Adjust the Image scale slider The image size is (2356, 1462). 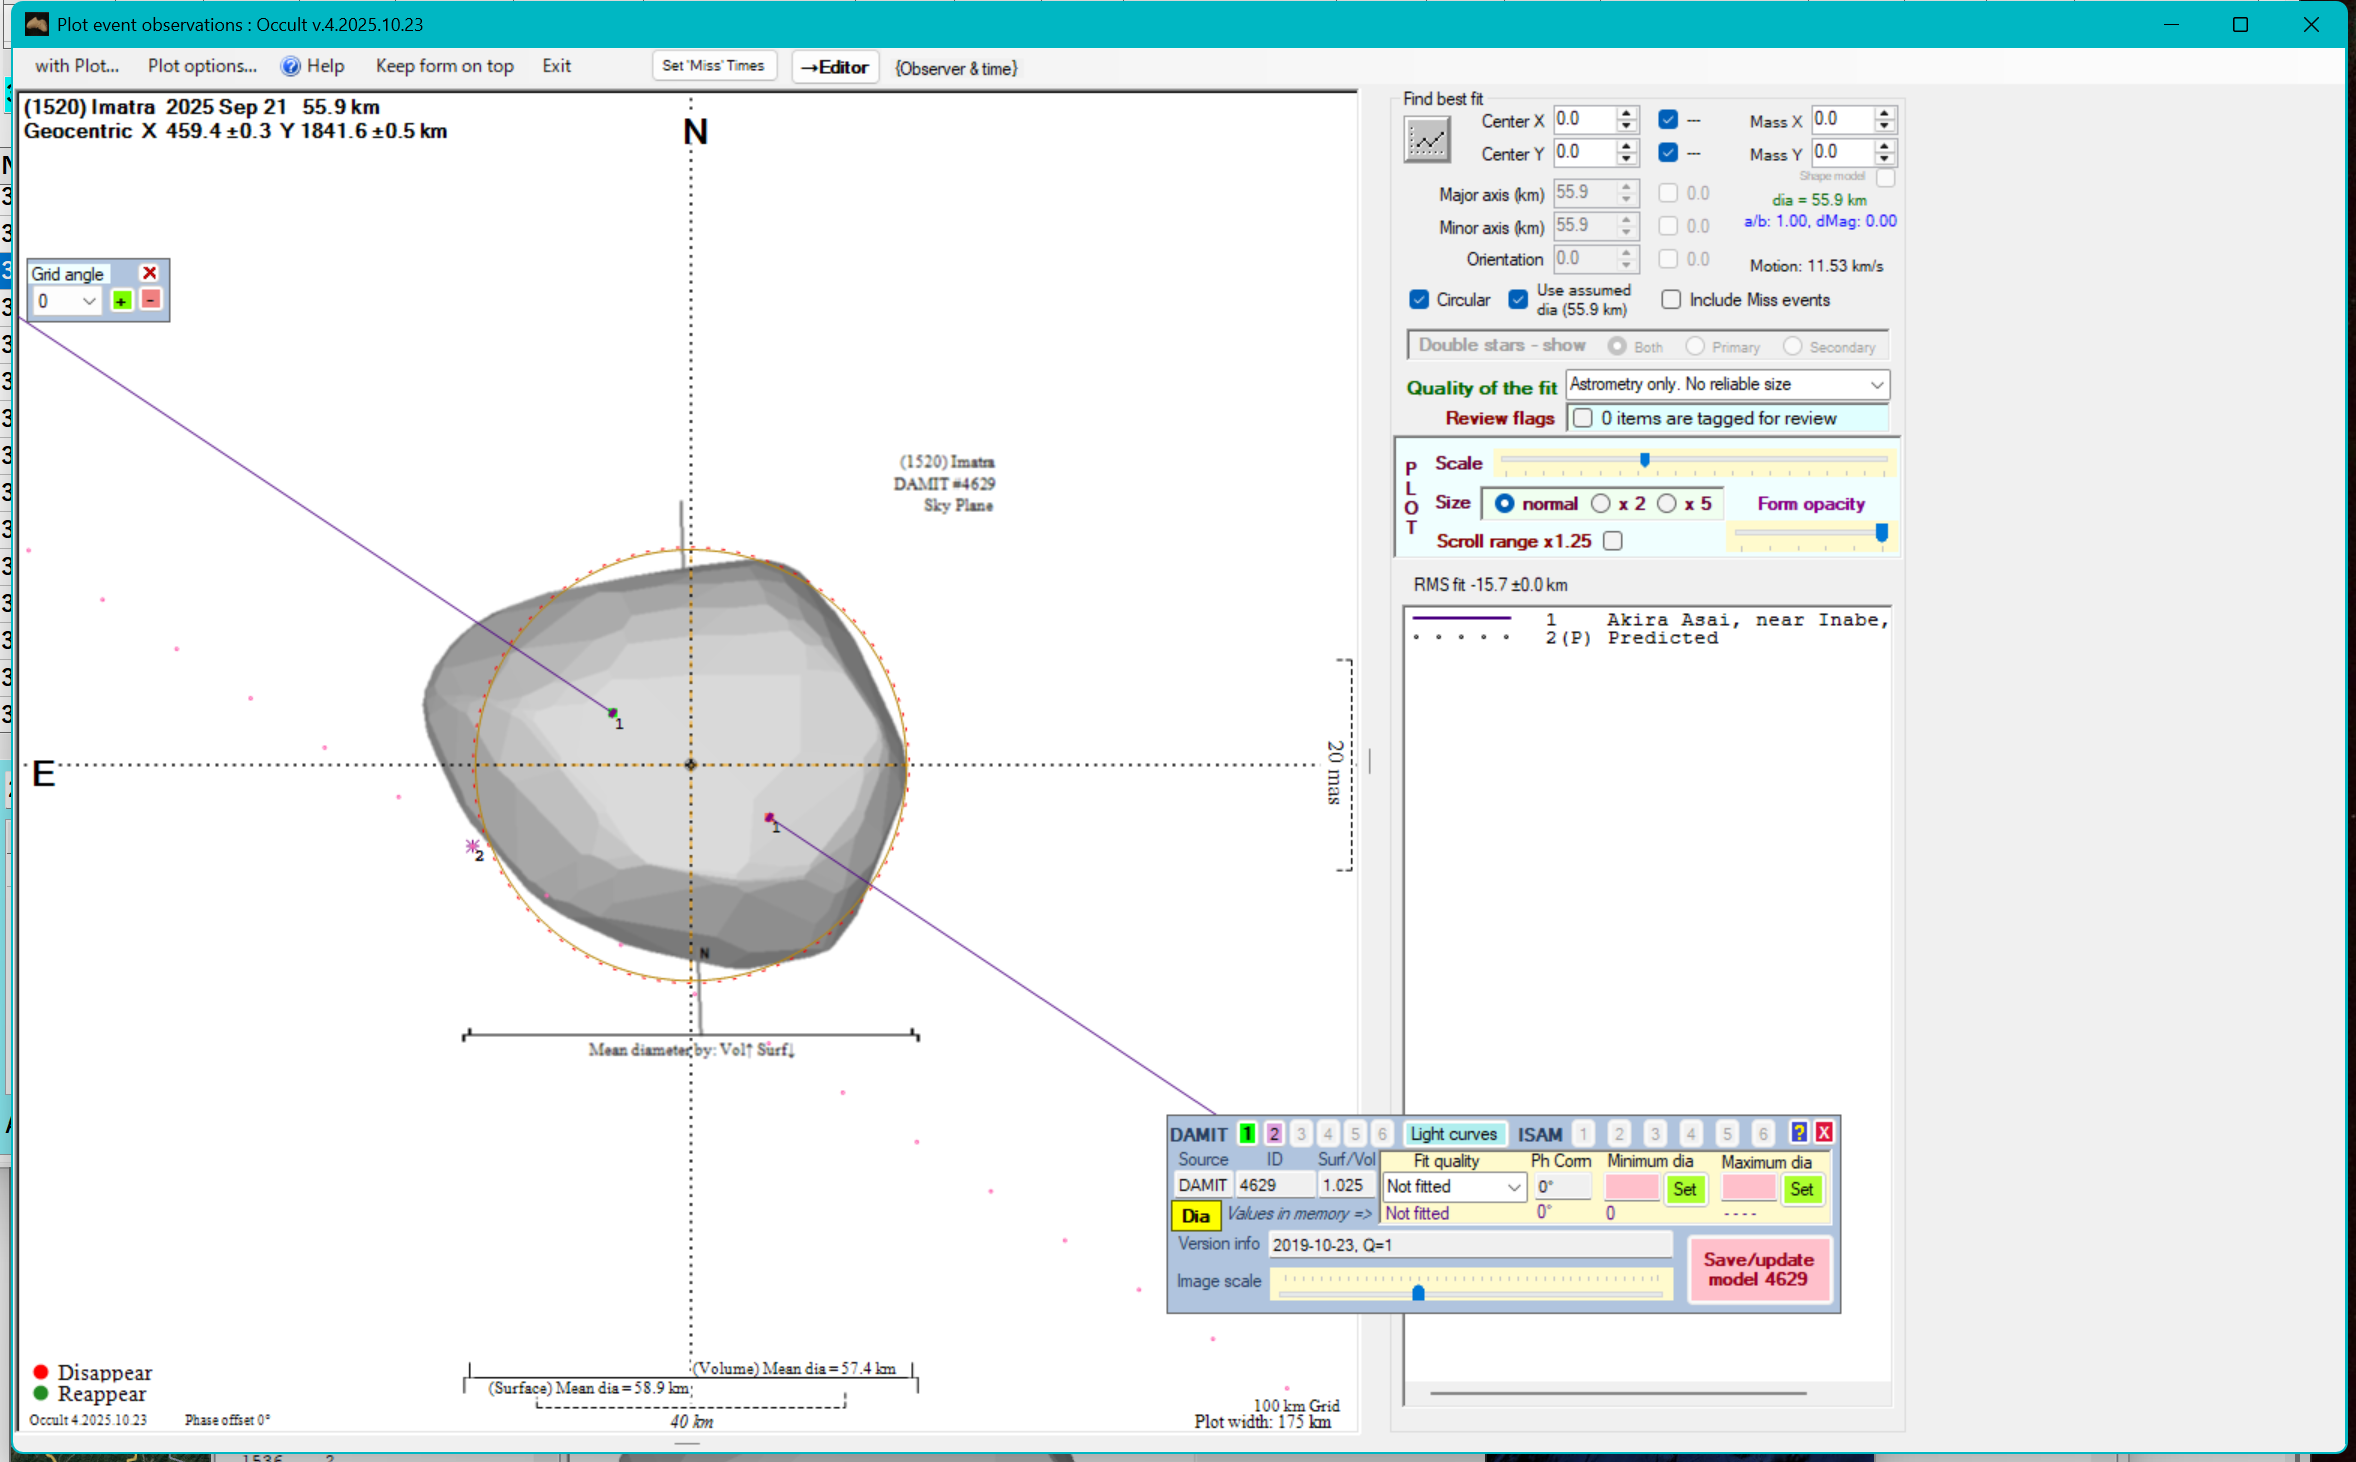click(1418, 1293)
